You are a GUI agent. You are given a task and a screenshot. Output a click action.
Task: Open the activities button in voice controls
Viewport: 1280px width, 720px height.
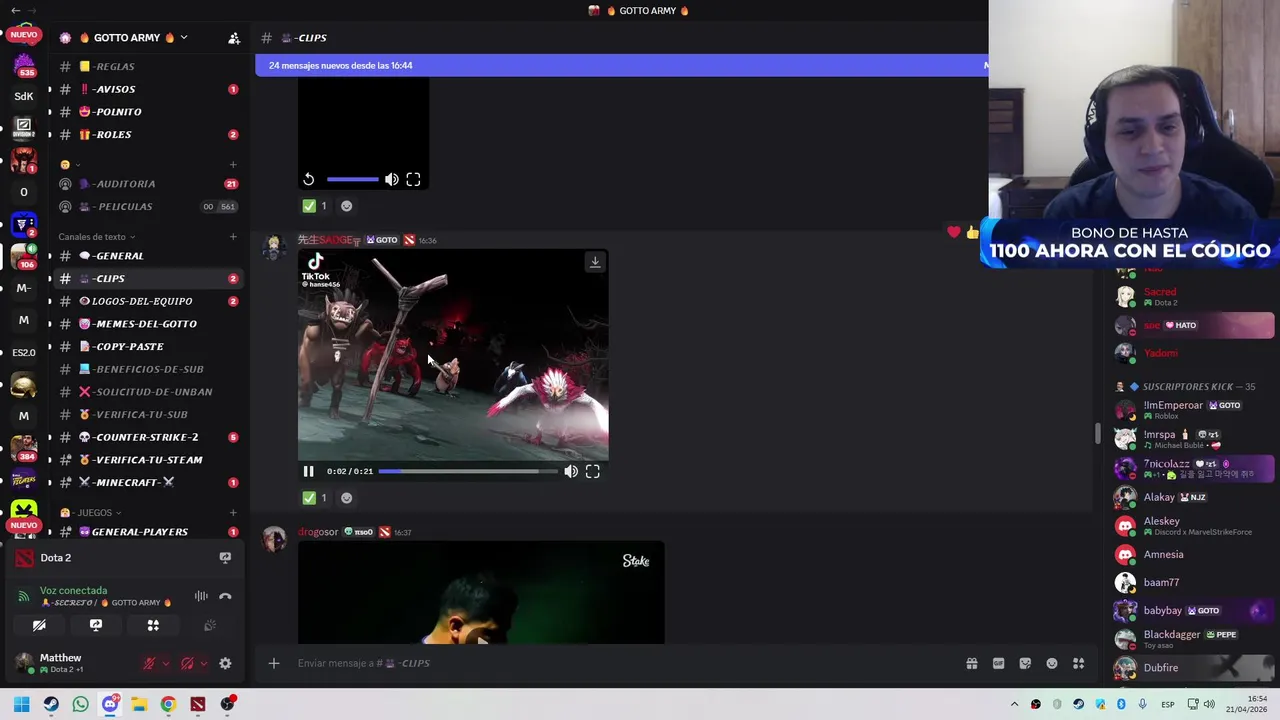point(153,625)
